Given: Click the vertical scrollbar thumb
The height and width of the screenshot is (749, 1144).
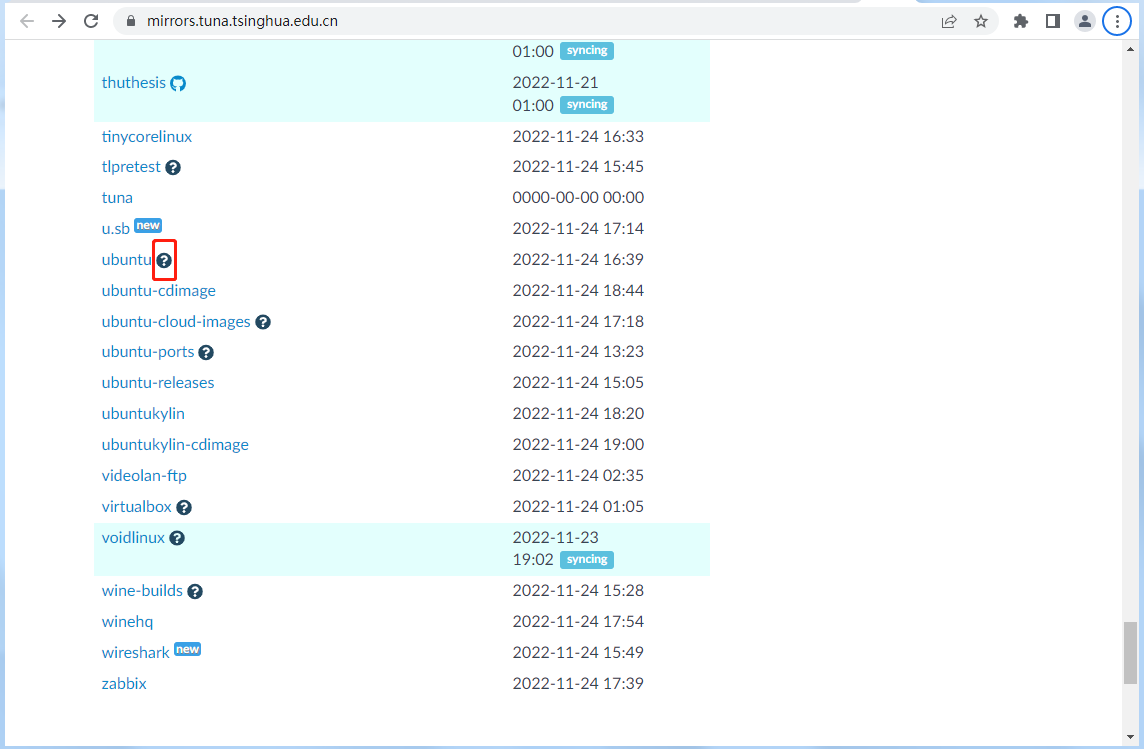Looking at the screenshot, I should click(x=1130, y=653).
